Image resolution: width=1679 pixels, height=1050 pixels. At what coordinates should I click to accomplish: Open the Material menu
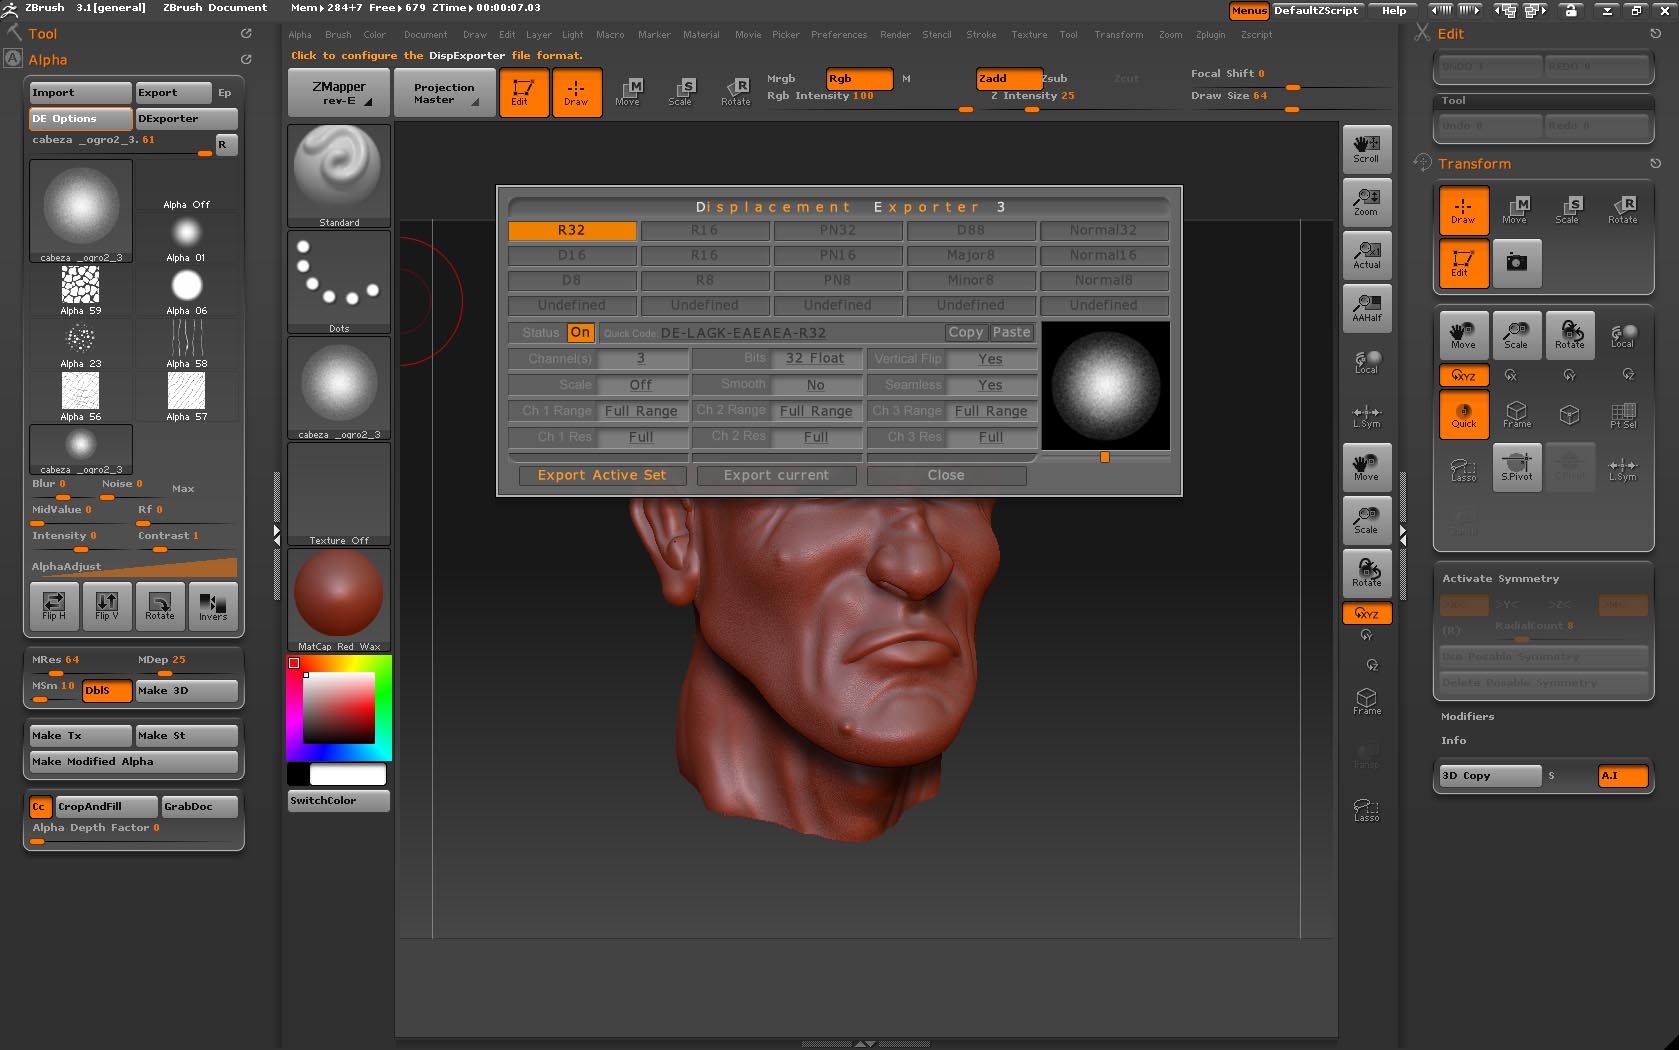tap(701, 35)
